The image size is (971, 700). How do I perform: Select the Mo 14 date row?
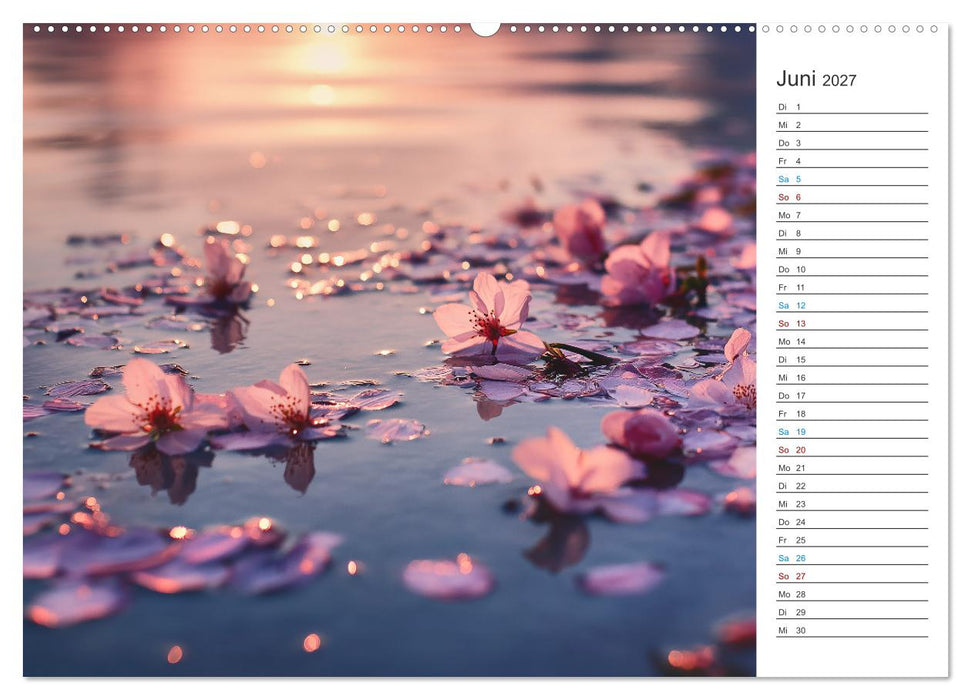tap(852, 341)
